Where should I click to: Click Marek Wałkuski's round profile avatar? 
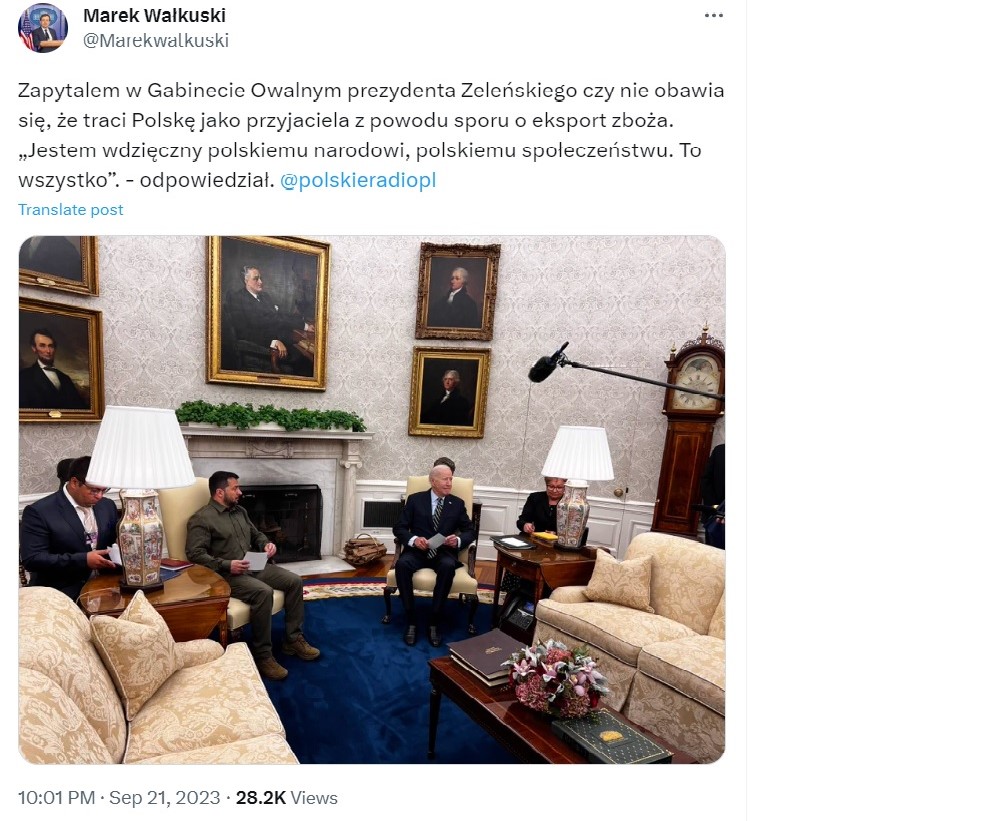coord(43,27)
